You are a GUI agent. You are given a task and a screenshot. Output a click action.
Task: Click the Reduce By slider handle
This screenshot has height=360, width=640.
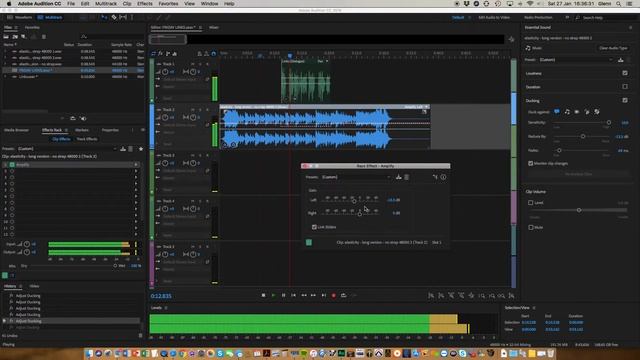[x=583, y=136]
